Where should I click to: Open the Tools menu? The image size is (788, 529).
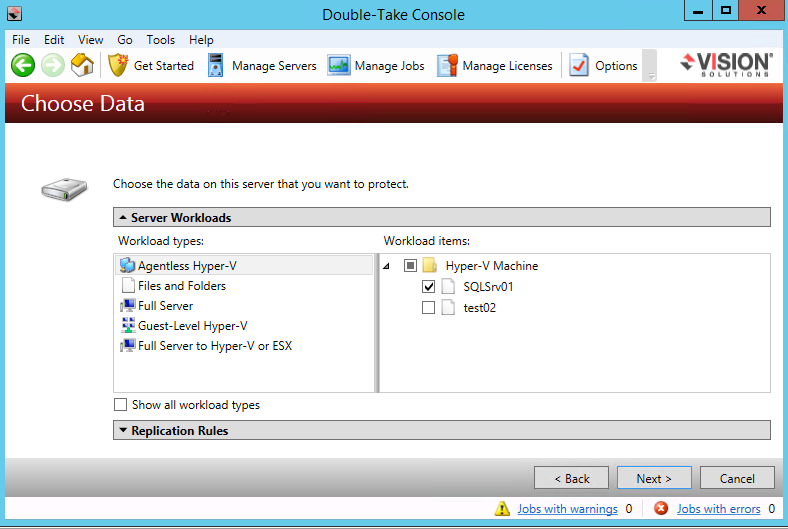pos(160,40)
